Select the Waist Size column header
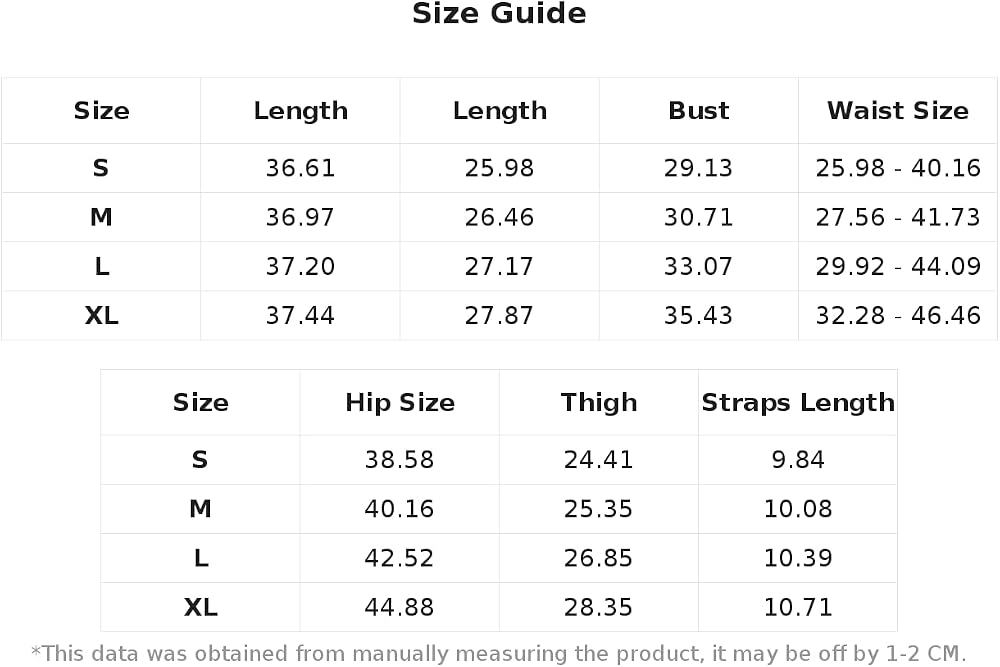The height and width of the screenshot is (667, 1000). 897,111
